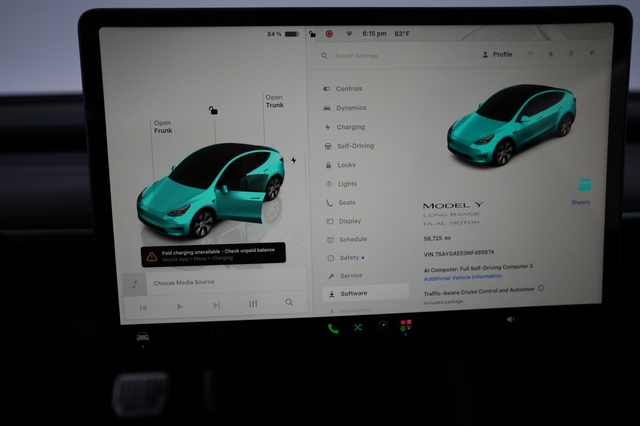The image size is (640, 426).
Task: Tap the open-door Model Y image on the left
Action: (x=211, y=190)
